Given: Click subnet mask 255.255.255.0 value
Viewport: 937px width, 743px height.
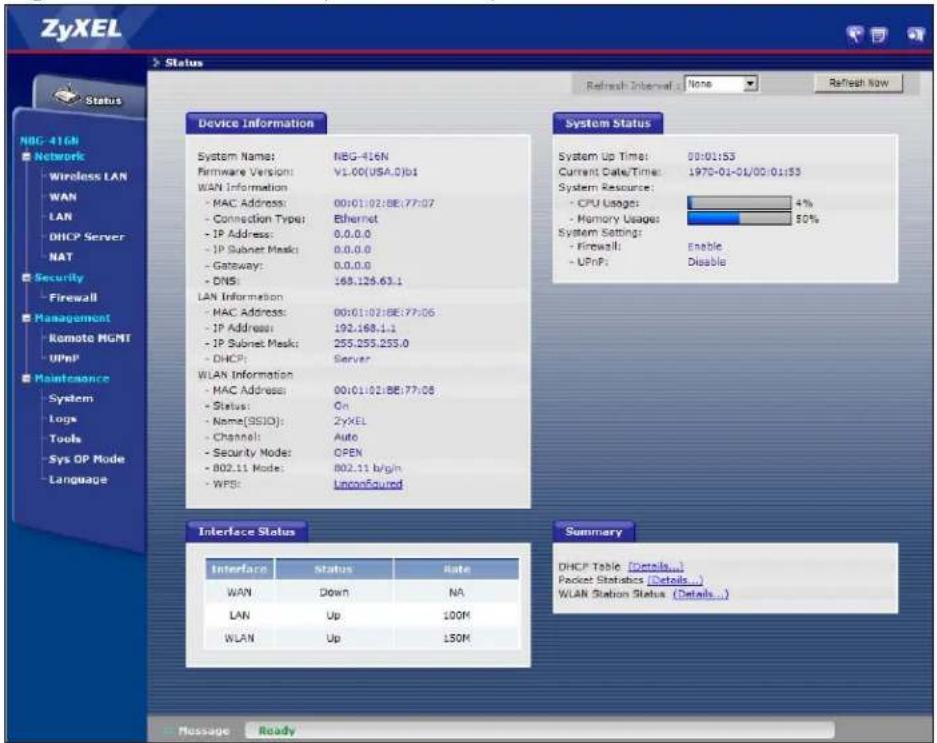Looking at the screenshot, I should coord(371,344).
